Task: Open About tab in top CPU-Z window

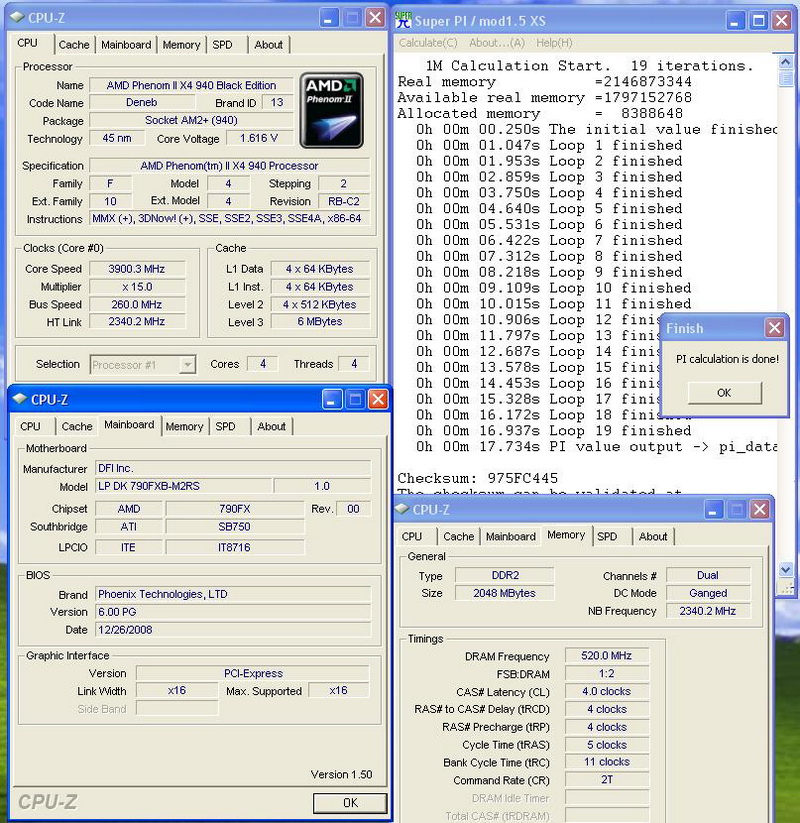Action: click(x=268, y=45)
